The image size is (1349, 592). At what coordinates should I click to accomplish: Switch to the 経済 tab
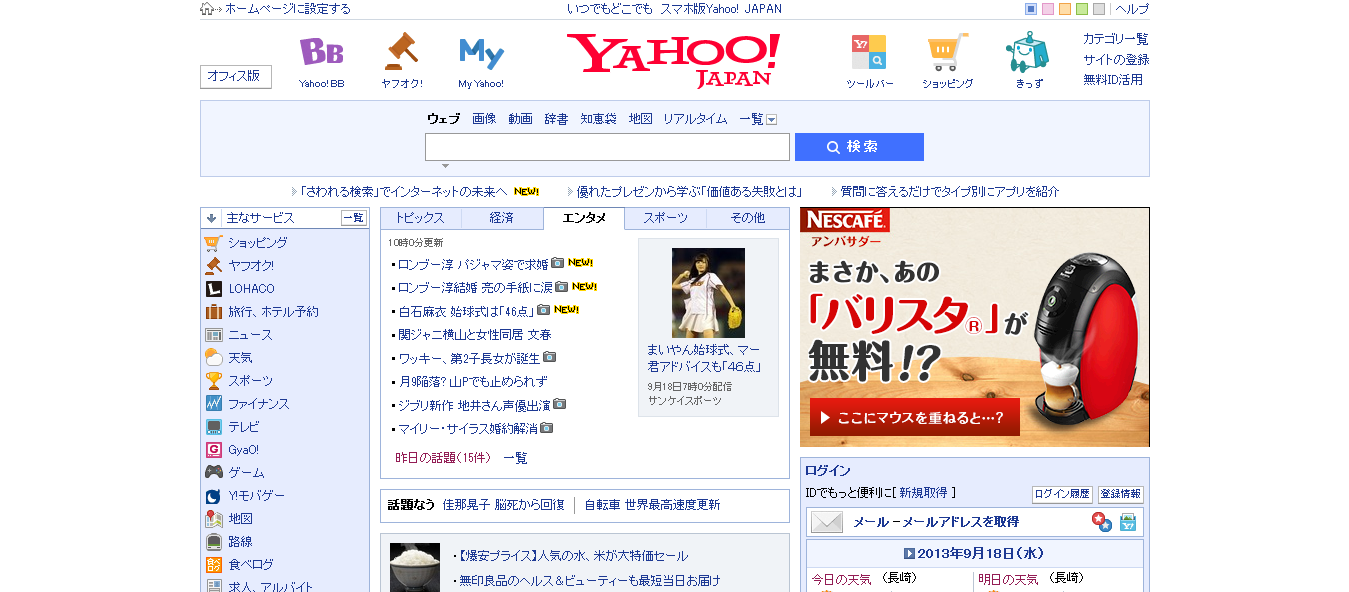tap(502, 218)
